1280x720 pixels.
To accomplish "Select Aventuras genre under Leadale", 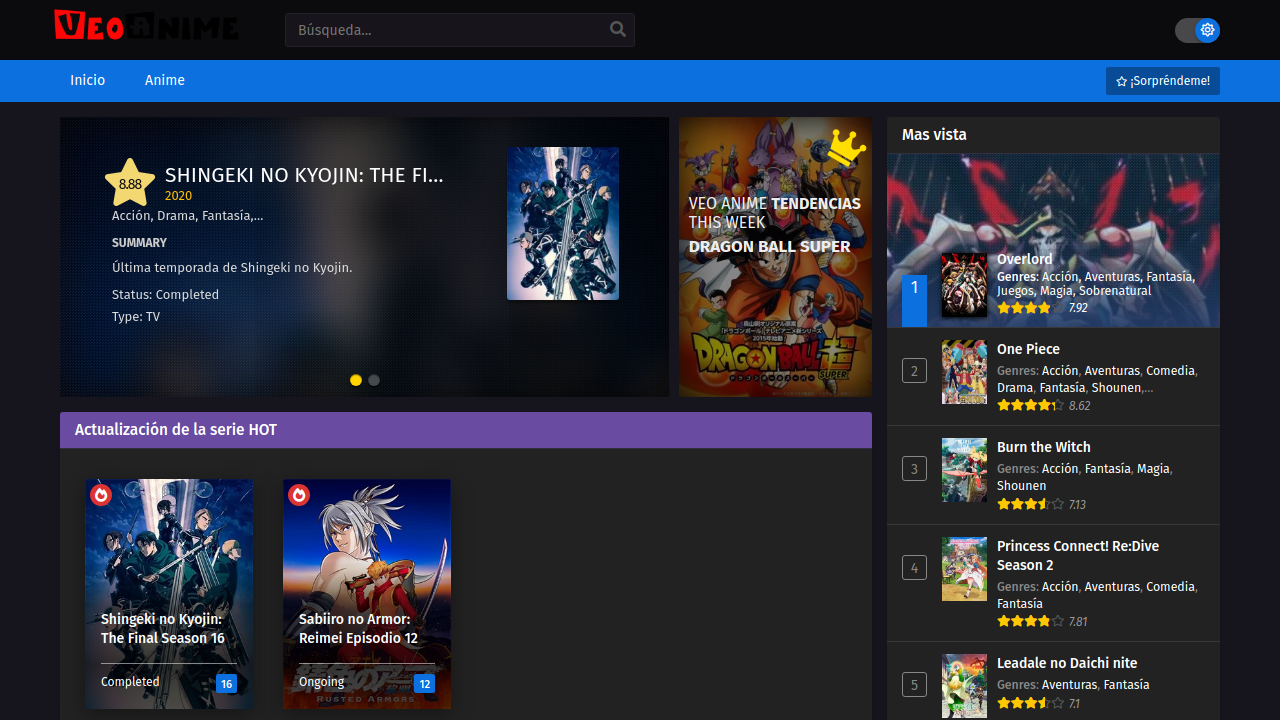I will tap(1069, 685).
